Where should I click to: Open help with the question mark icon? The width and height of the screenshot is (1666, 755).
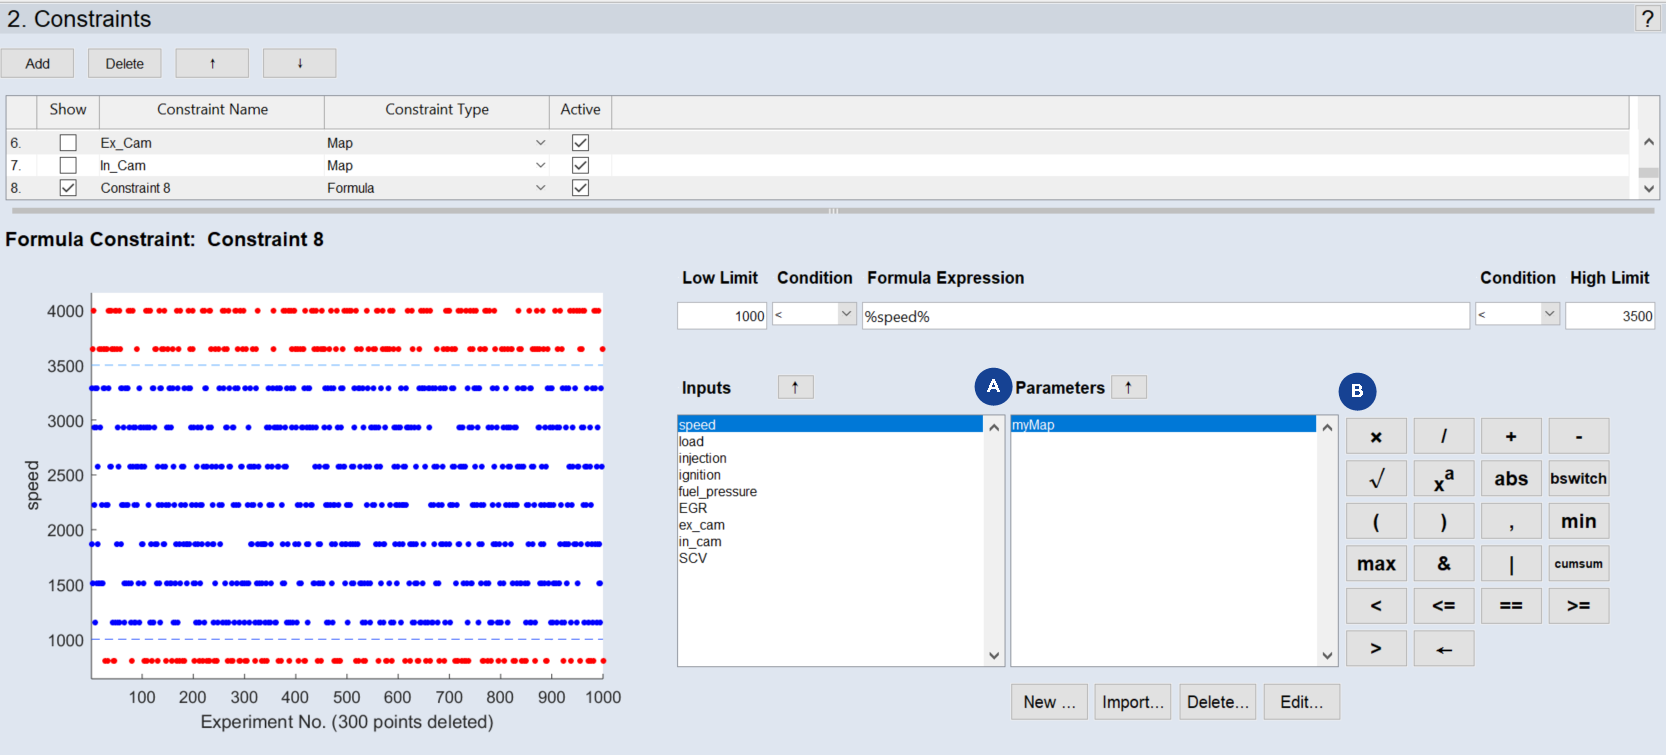1647,18
